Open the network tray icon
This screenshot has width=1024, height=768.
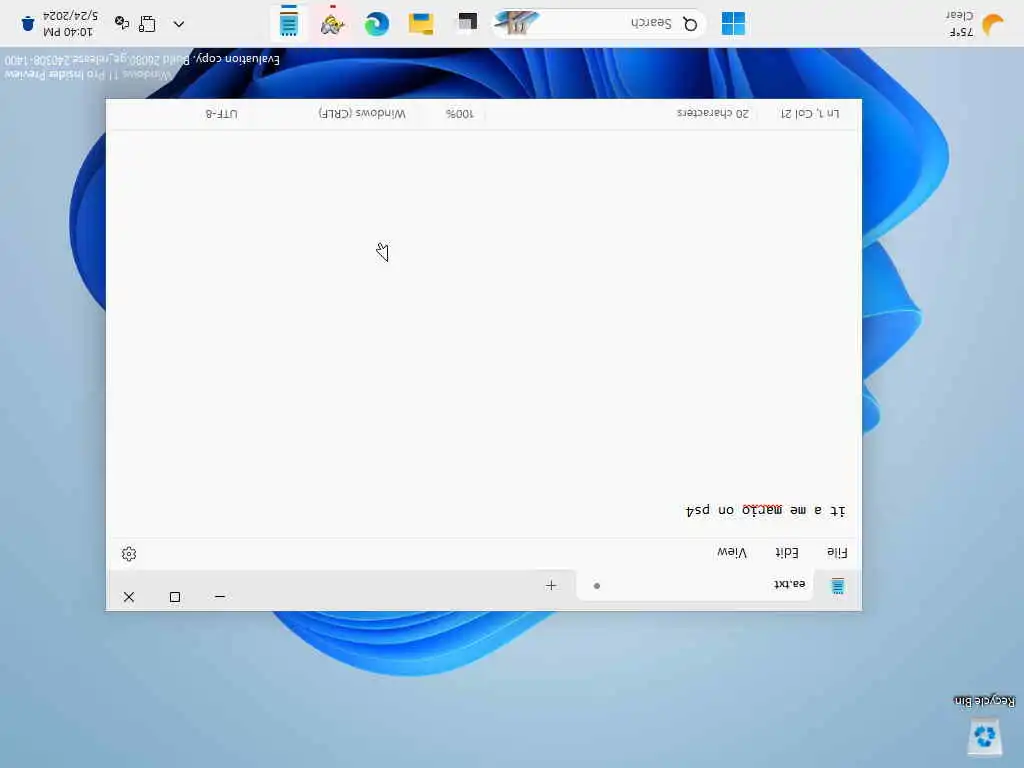click(x=121, y=23)
